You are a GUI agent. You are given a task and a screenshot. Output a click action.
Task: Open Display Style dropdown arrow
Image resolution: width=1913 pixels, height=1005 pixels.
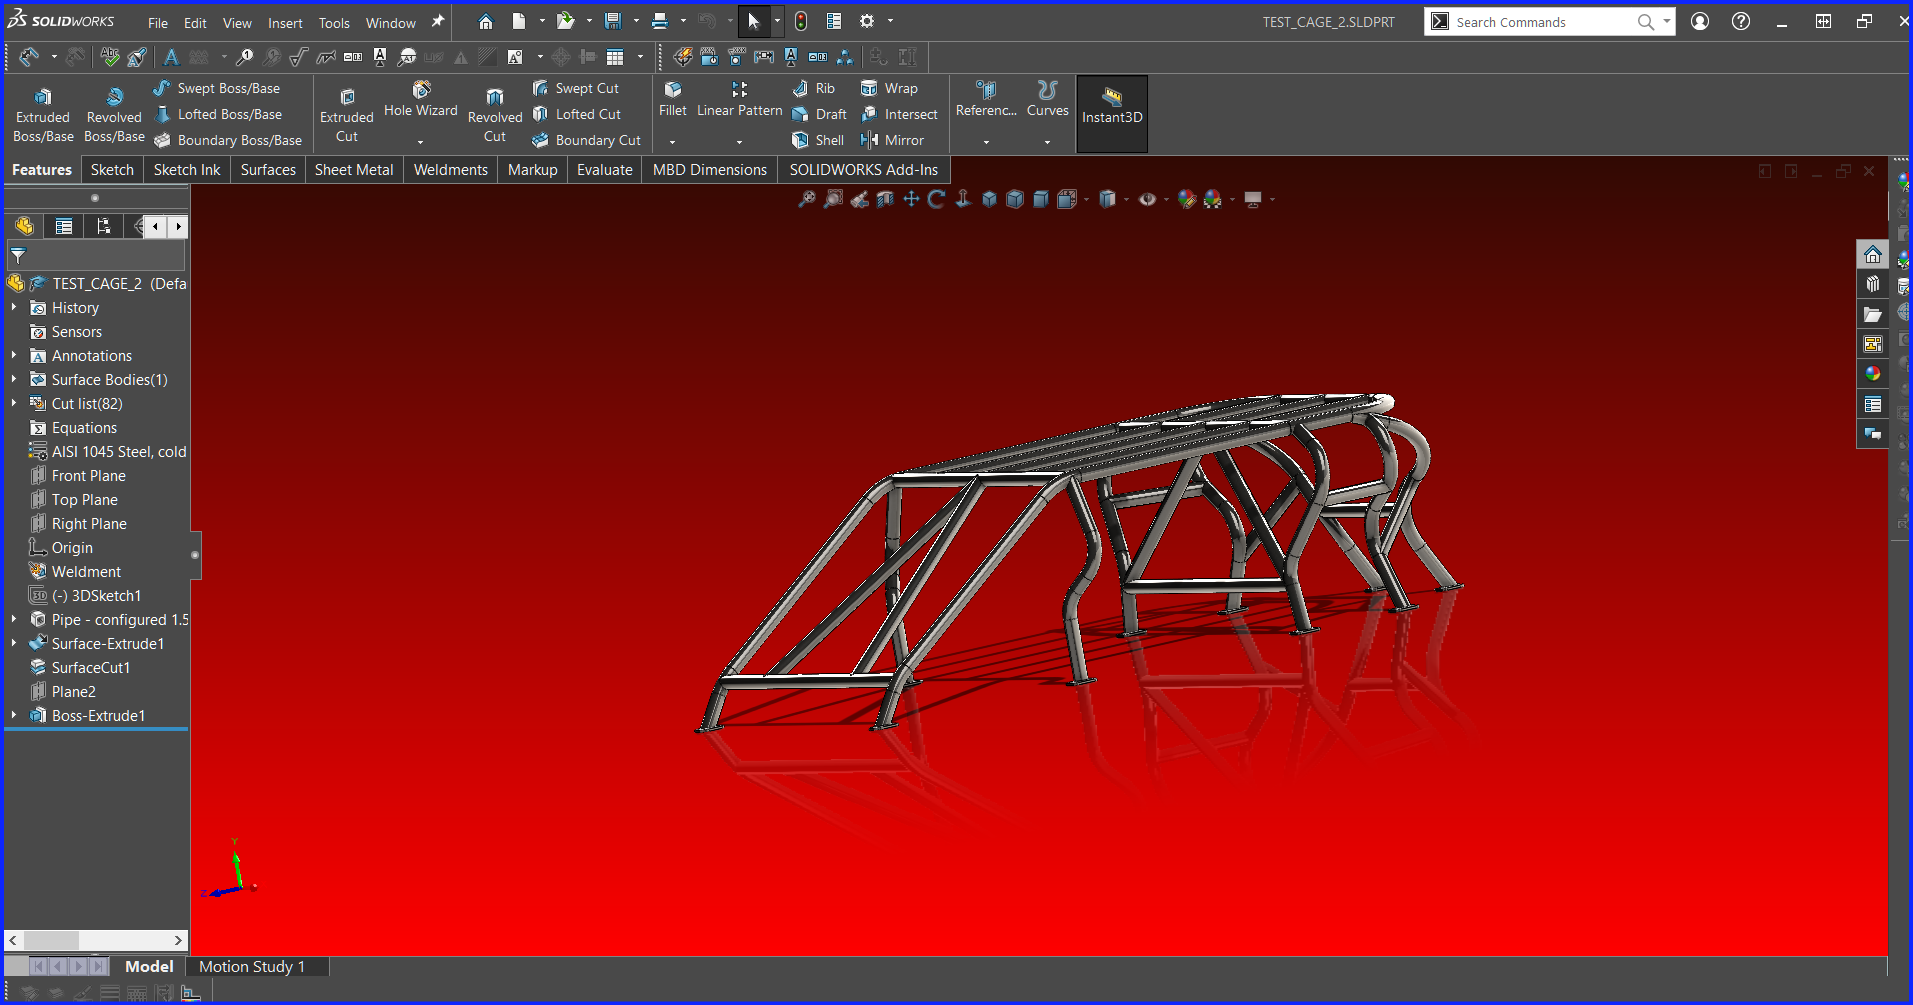tap(1126, 200)
